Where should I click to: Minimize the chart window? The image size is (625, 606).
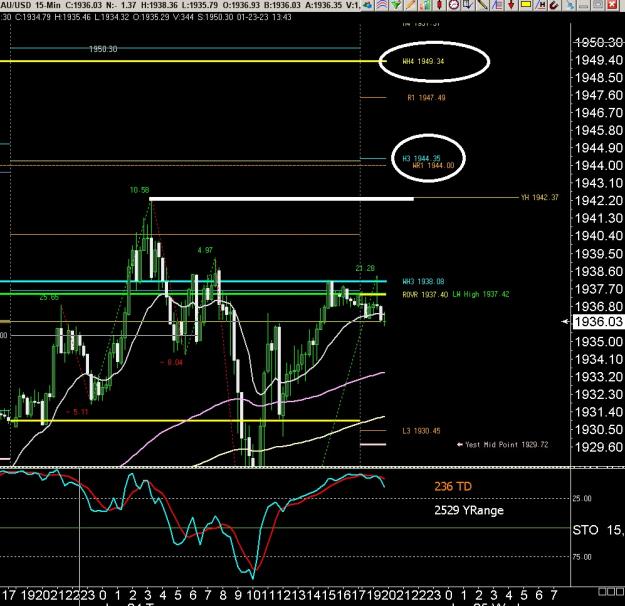(584, 5)
